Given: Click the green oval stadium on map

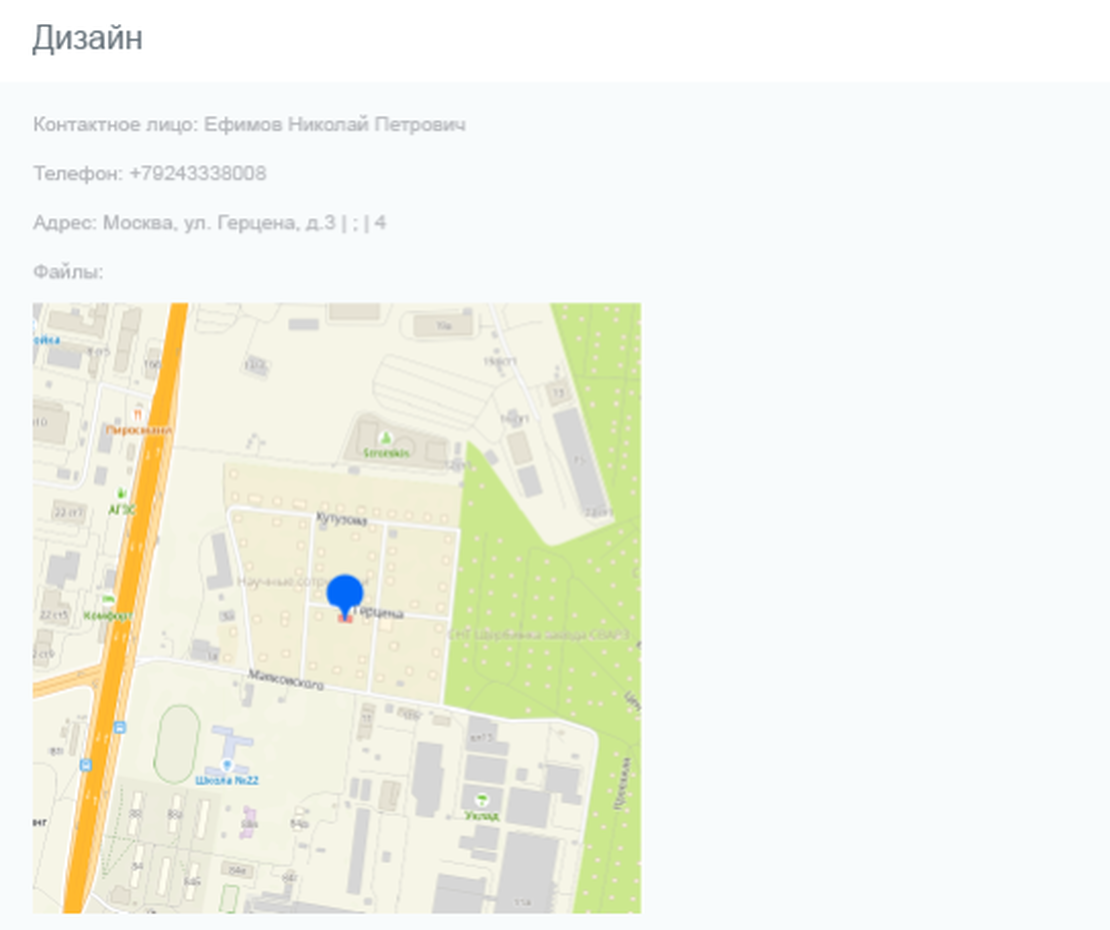Looking at the screenshot, I should pos(176,743).
